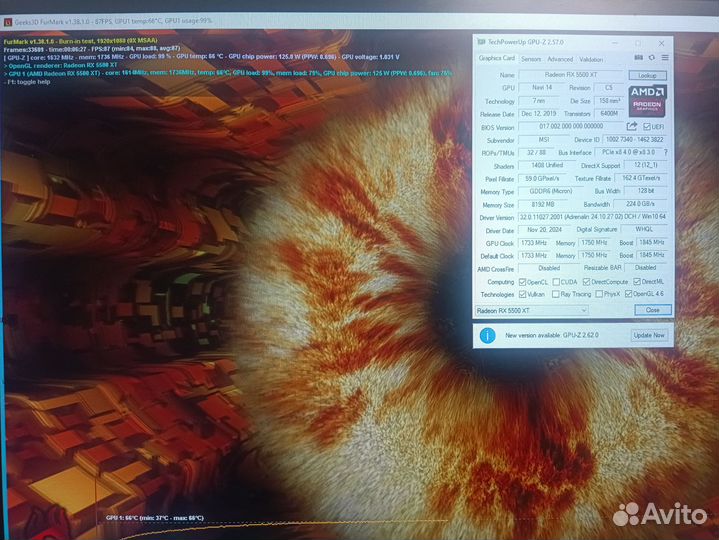Click the Lookup button
This screenshot has height=540, width=719.
coord(647,75)
